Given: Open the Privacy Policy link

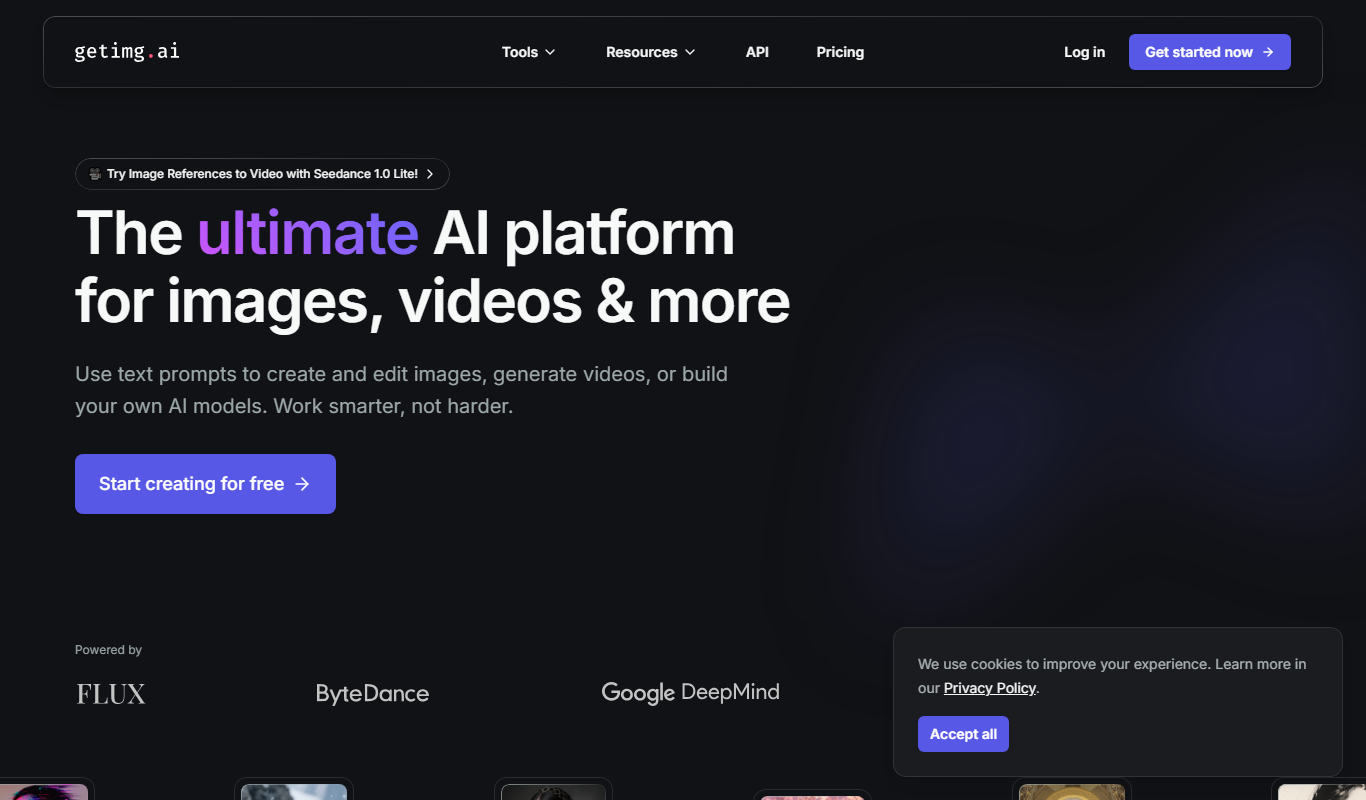Looking at the screenshot, I should [x=990, y=688].
